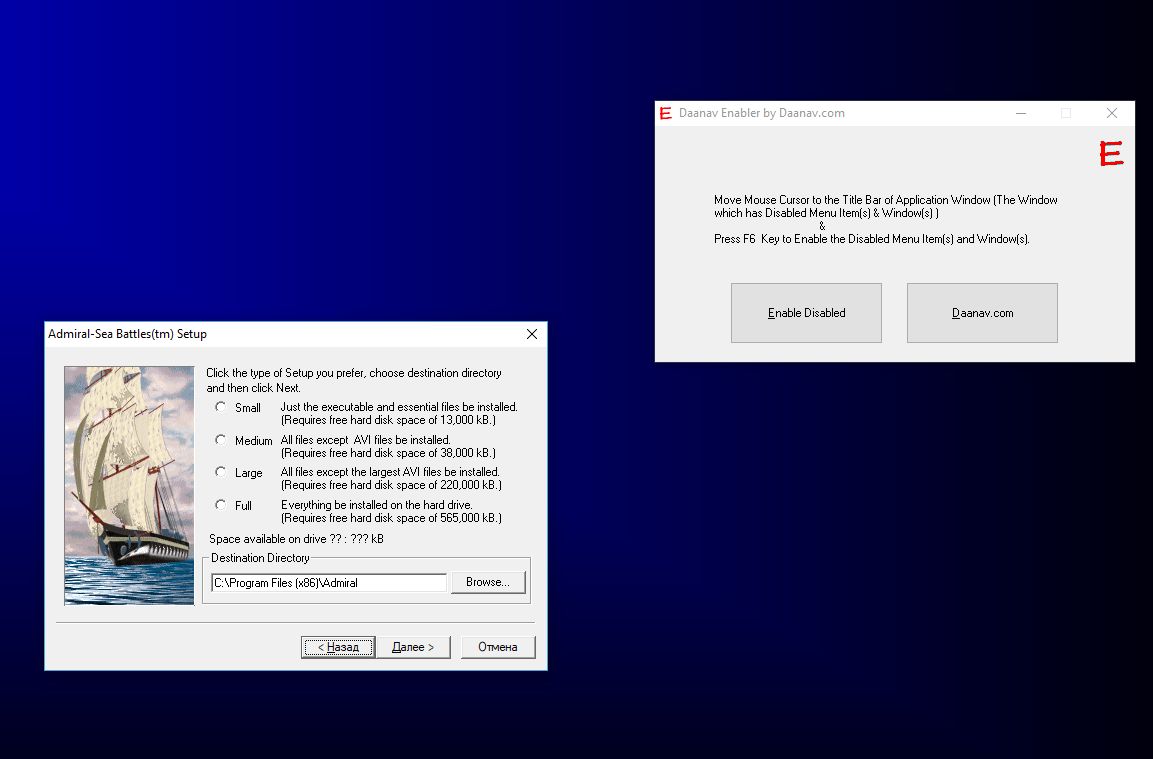Click the Daanav Enabler title bar app icon

point(665,113)
